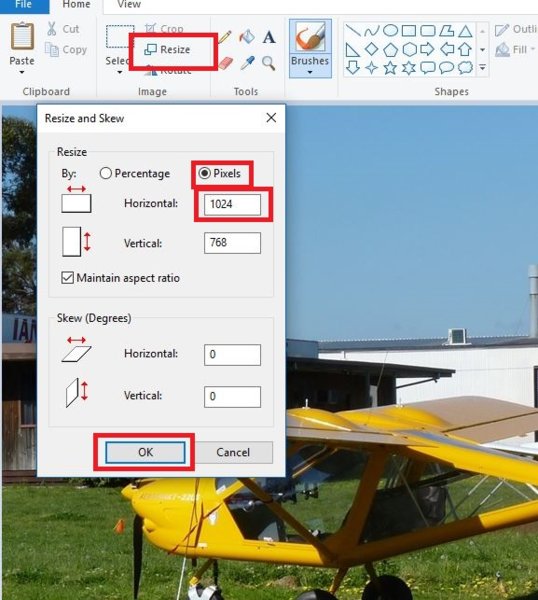Choose the Text tool letter A
The image size is (538, 600).
pos(269,37)
